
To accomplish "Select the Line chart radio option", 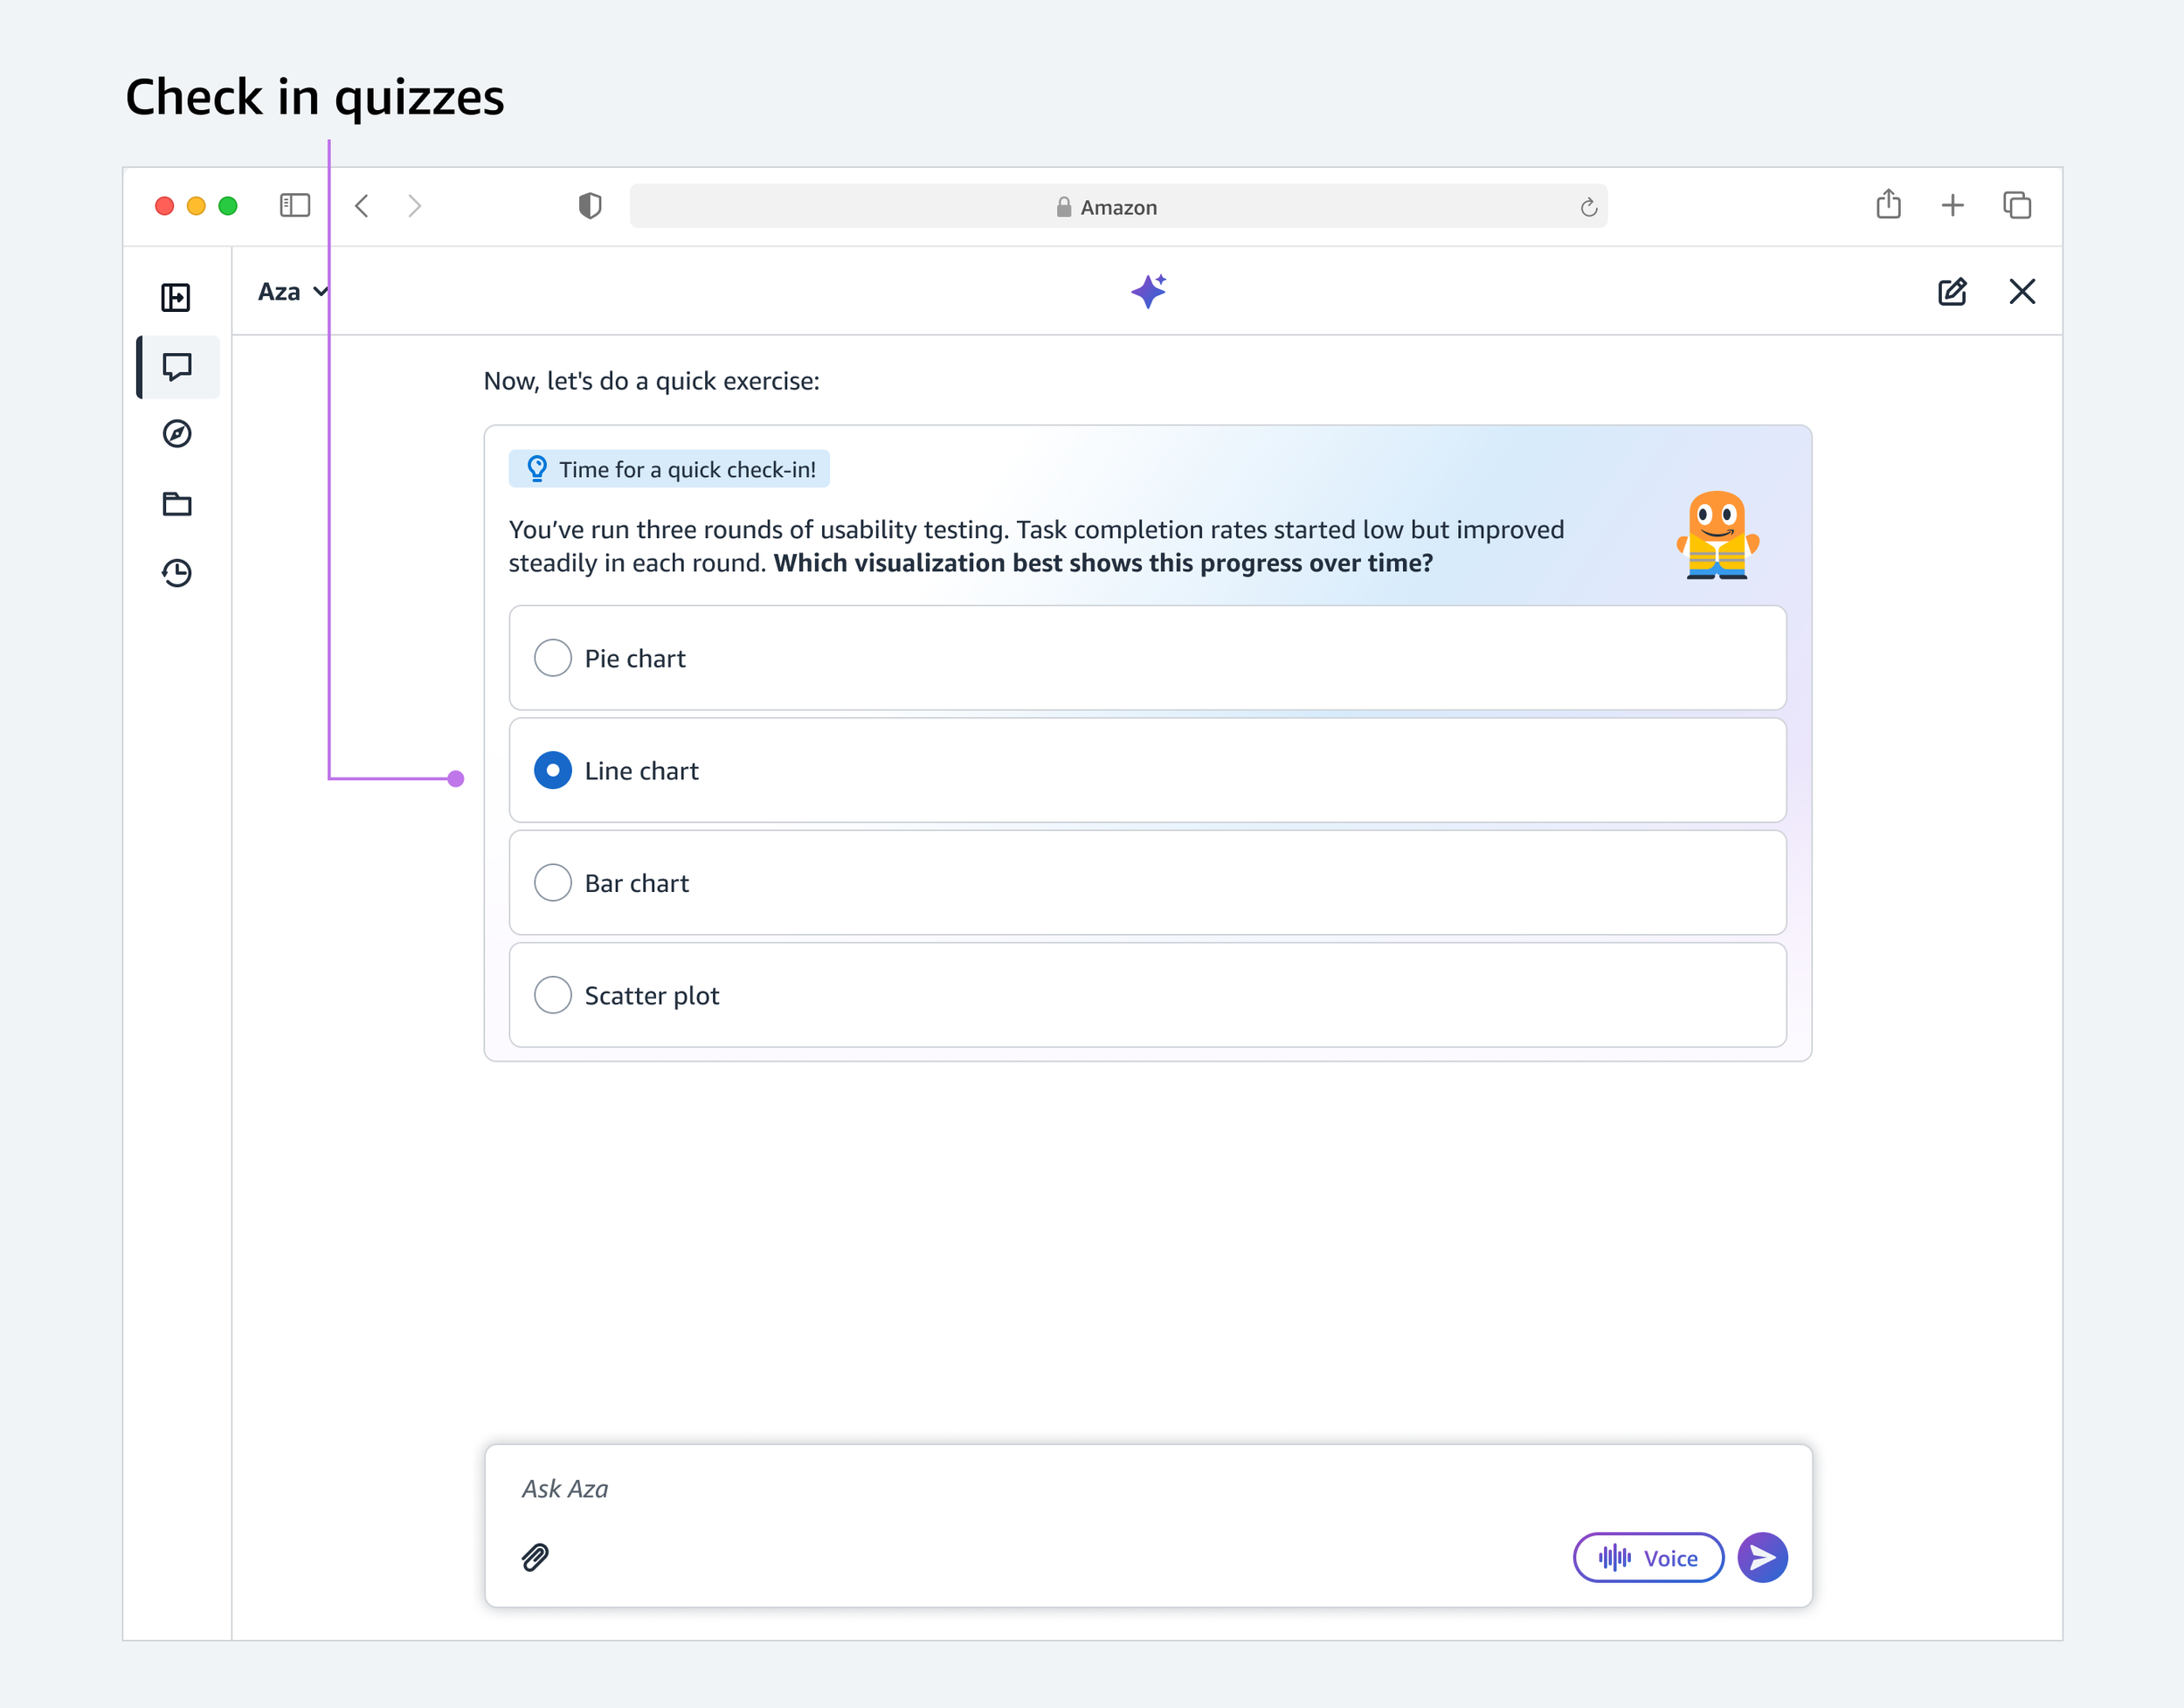I will pos(552,771).
